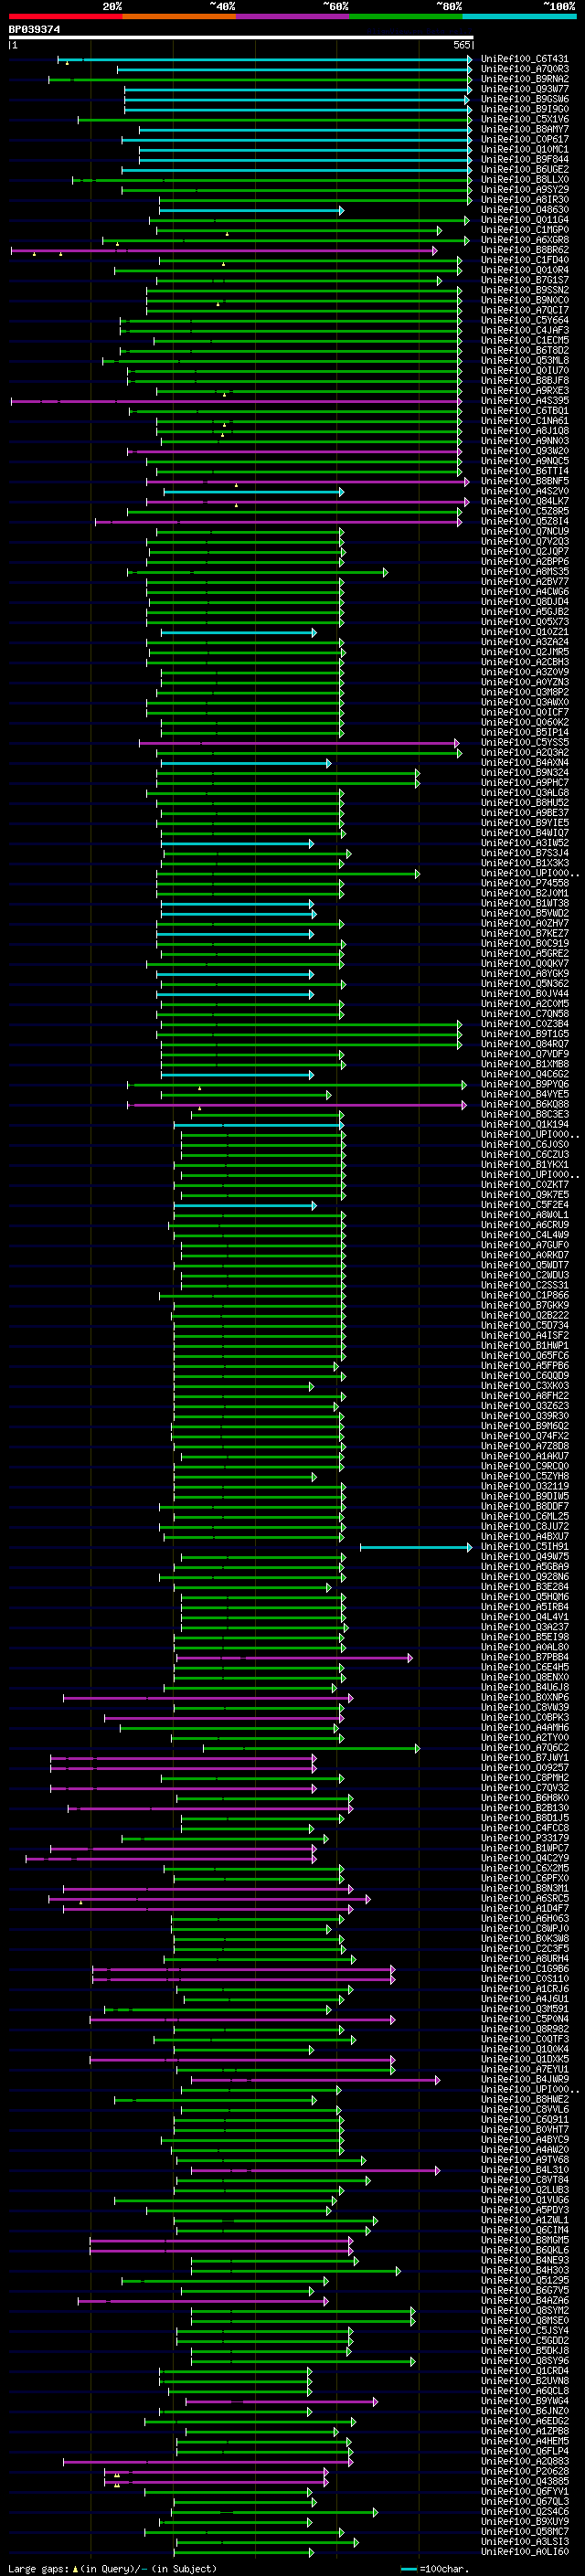The width and height of the screenshot is (585, 2576).
Task: Click hit label UniRef100_B8MGM5
Action: coord(525,2240)
